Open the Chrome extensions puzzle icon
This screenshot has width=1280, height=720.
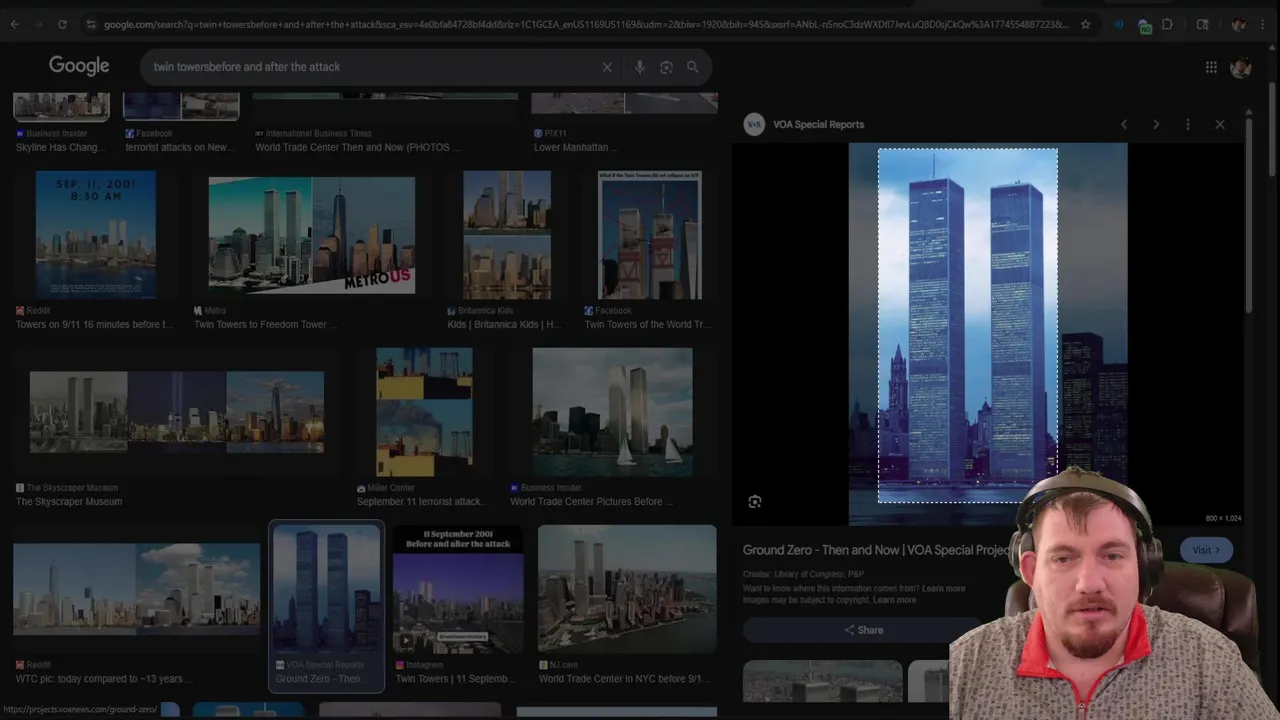(x=1167, y=24)
